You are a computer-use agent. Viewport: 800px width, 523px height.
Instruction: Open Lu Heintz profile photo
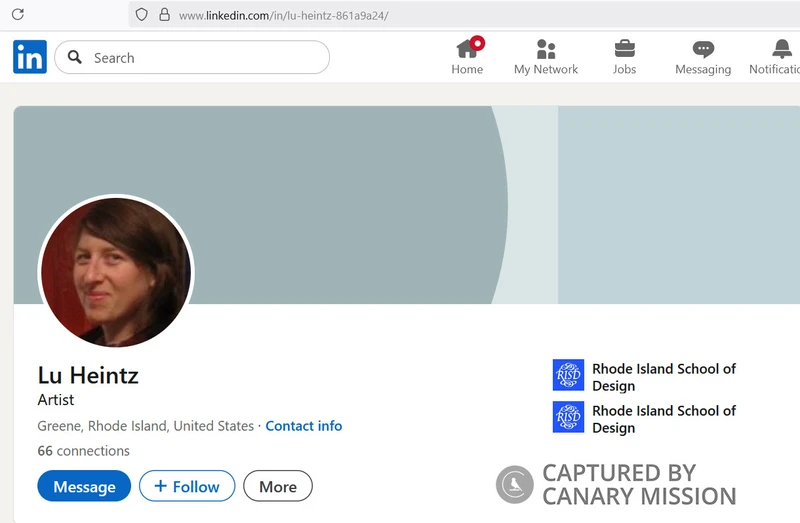click(x=116, y=272)
